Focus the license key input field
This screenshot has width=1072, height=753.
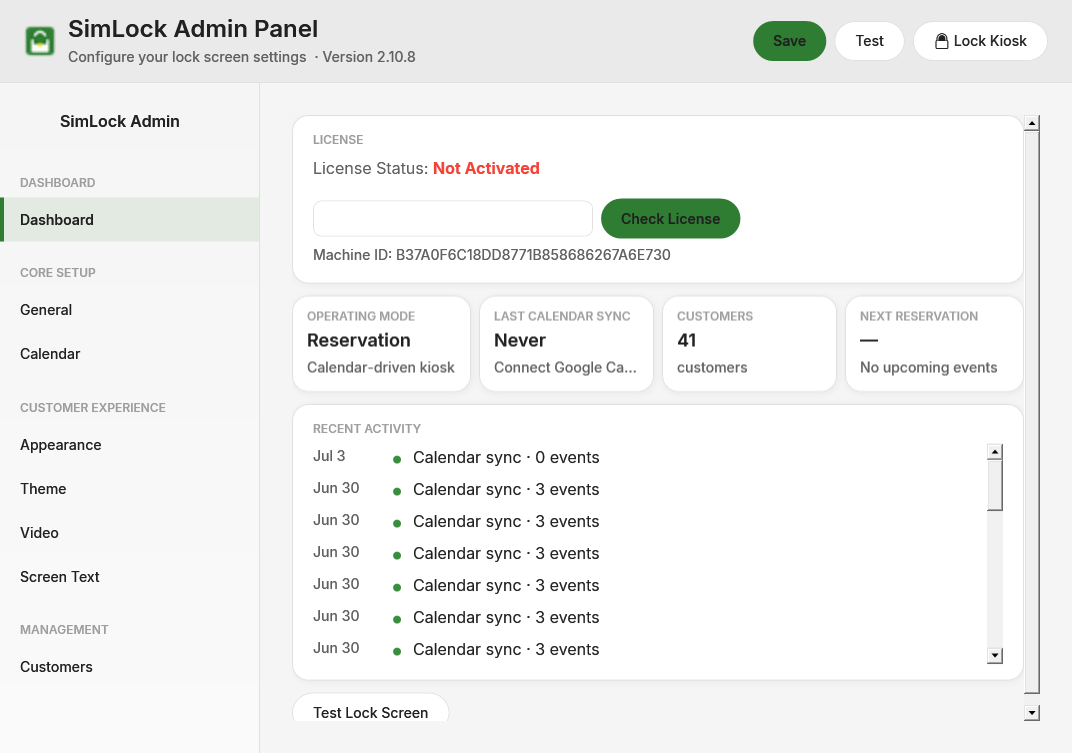(453, 219)
